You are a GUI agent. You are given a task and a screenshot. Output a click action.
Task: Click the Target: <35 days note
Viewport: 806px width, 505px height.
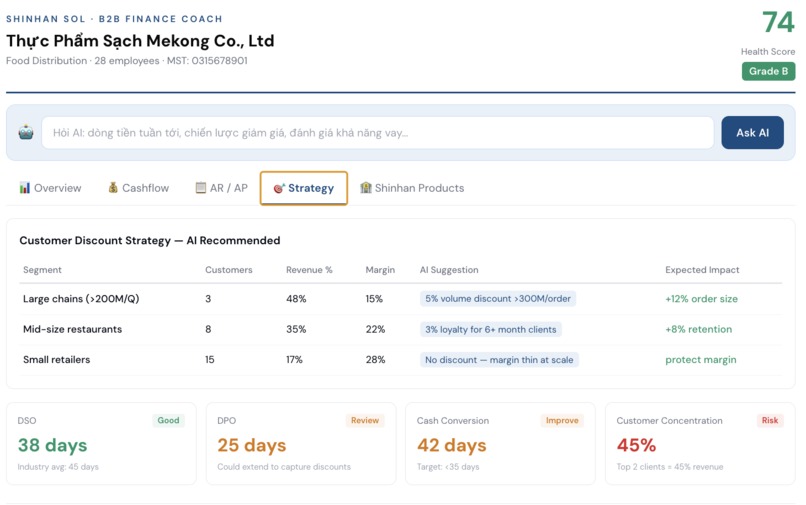click(x=448, y=467)
